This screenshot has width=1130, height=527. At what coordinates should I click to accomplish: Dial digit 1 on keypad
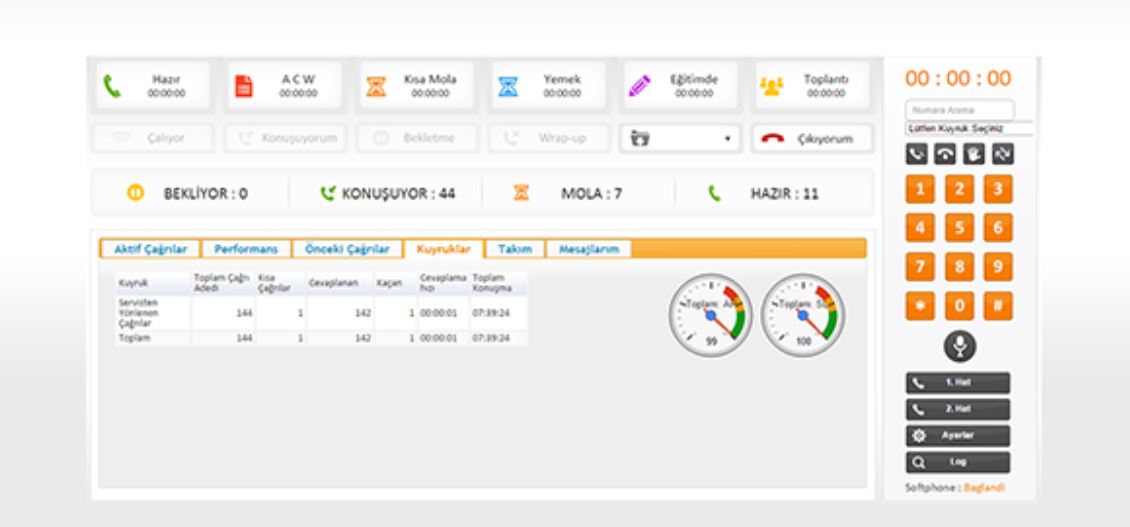click(920, 190)
